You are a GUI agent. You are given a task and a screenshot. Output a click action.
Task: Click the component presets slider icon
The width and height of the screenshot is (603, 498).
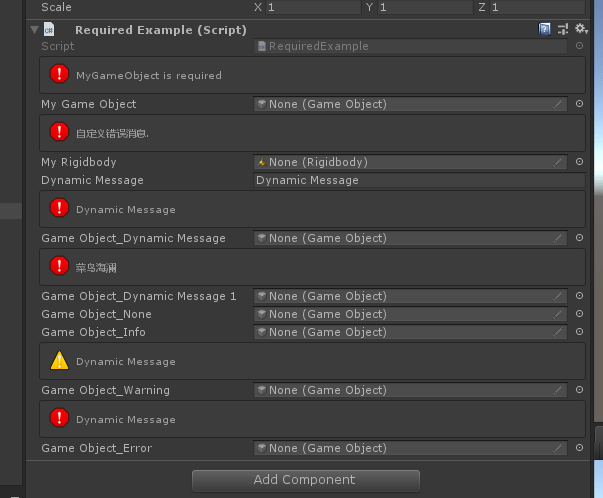[x=563, y=30]
